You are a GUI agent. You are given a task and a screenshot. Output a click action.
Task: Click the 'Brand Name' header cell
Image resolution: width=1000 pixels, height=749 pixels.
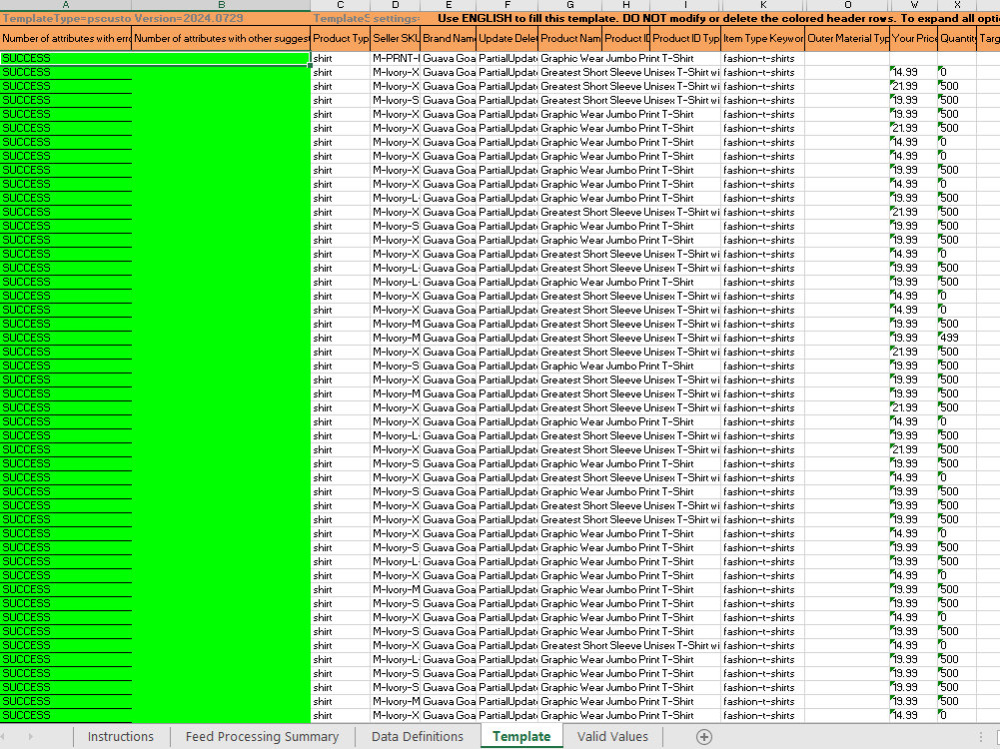tap(448, 38)
